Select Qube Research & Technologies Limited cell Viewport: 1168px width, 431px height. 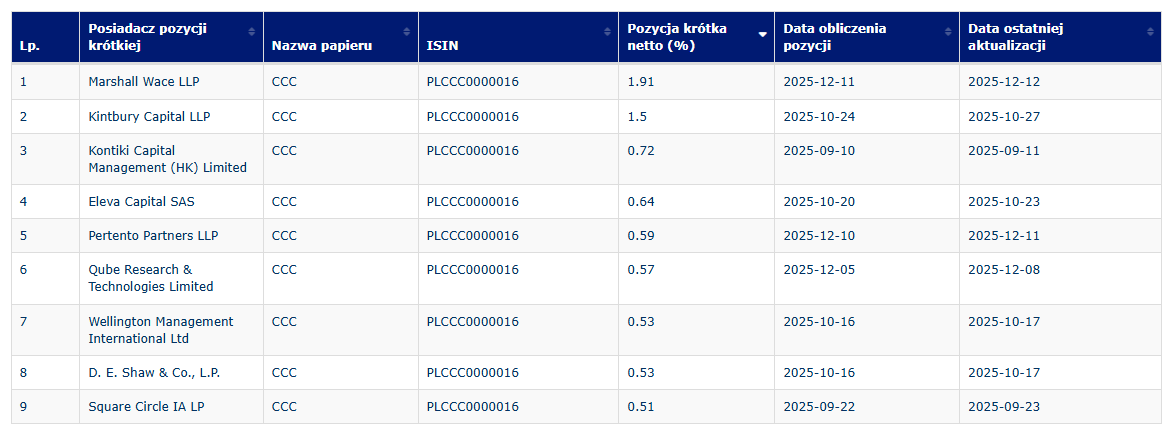(171, 278)
